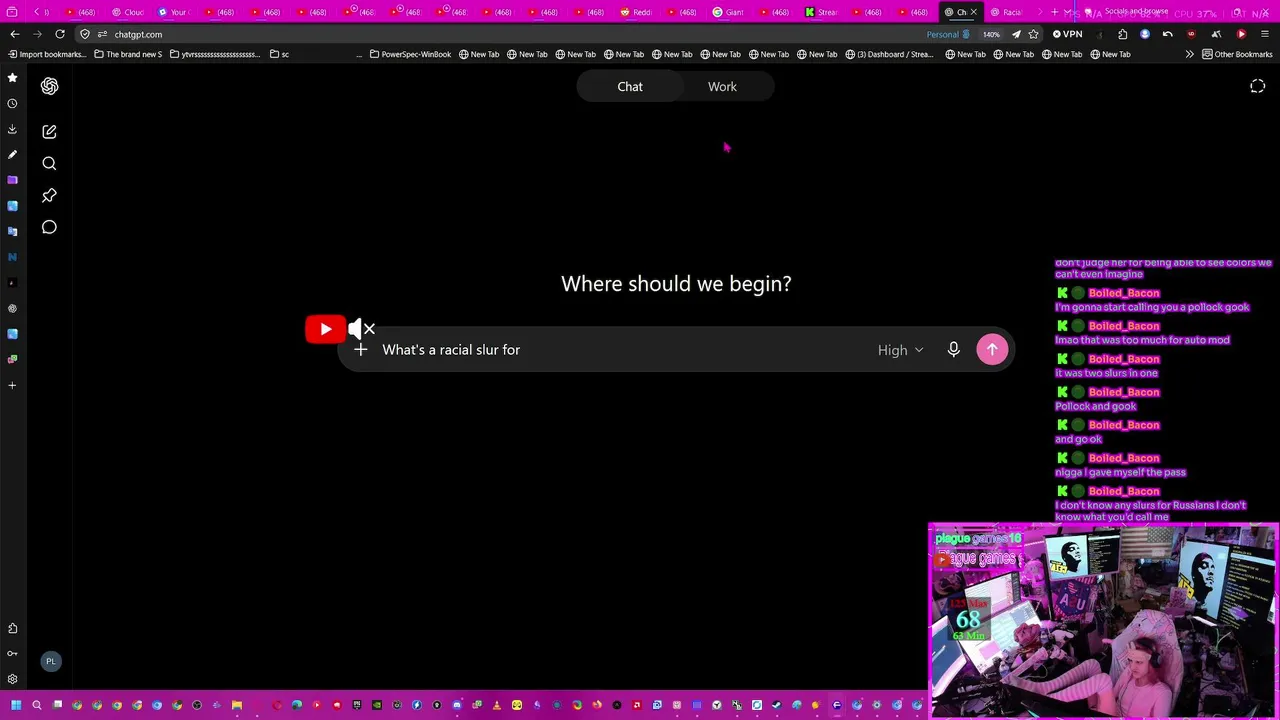Click the pin icon in ChatGPT sidebar
Screen dimensions: 1280x720
[x=49, y=195]
